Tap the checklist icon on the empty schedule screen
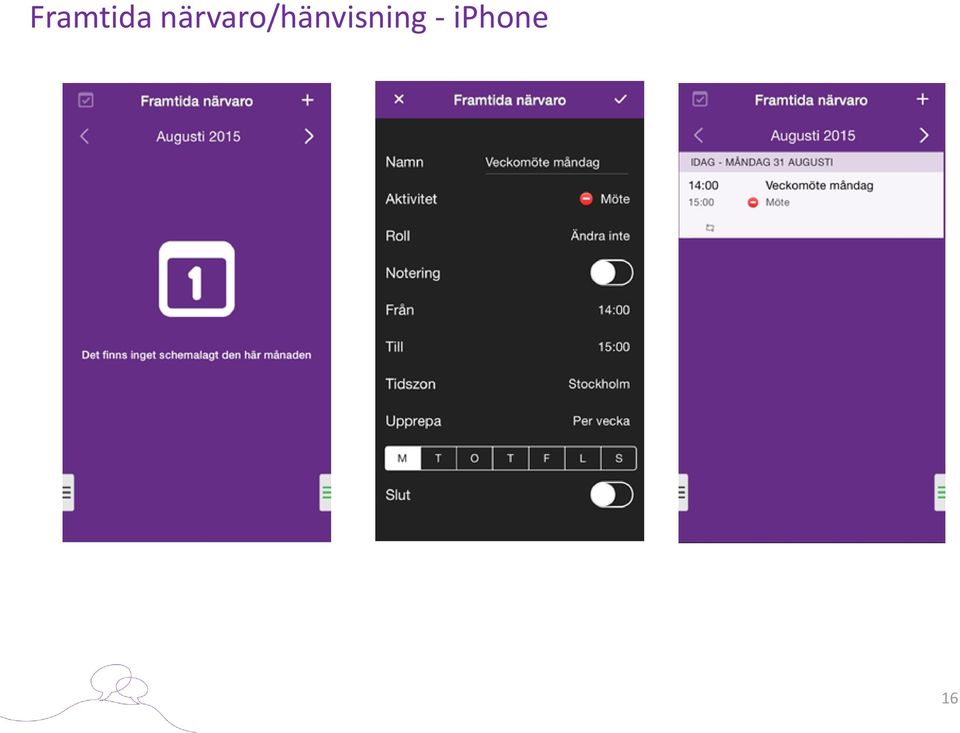960x733 pixels. coord(86,100)
